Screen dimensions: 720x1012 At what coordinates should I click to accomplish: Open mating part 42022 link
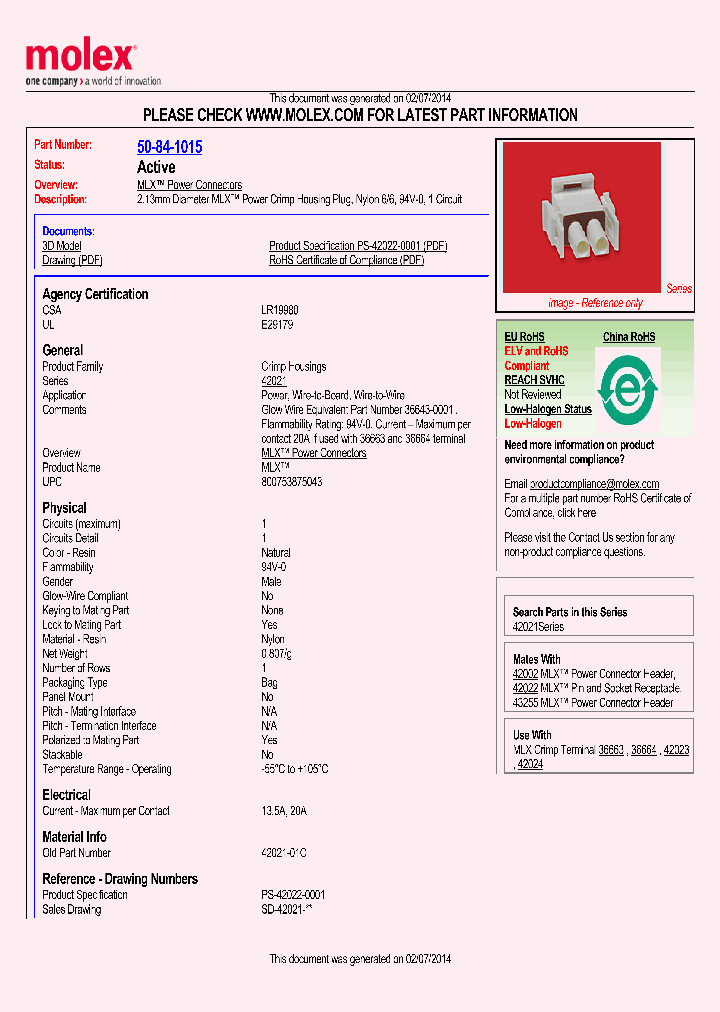525,688
